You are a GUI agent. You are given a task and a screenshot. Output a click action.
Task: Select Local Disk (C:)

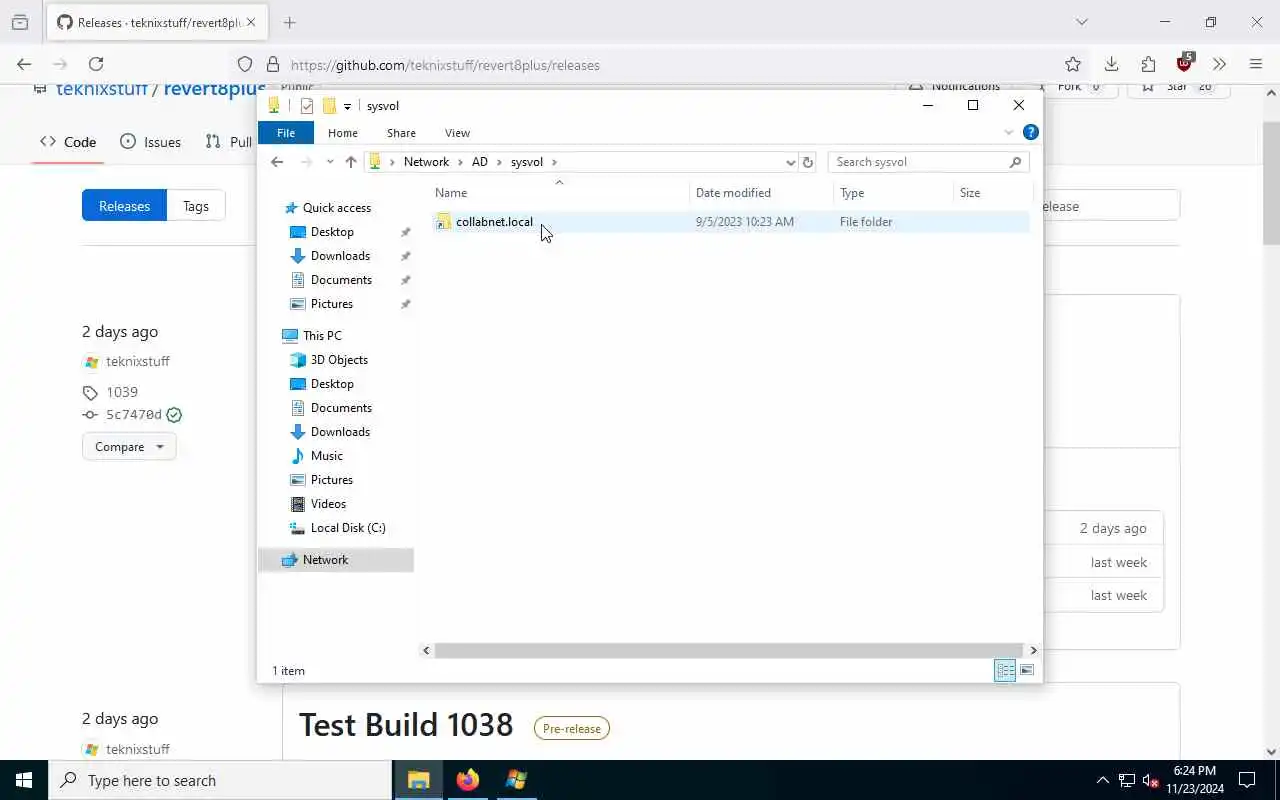347,528
